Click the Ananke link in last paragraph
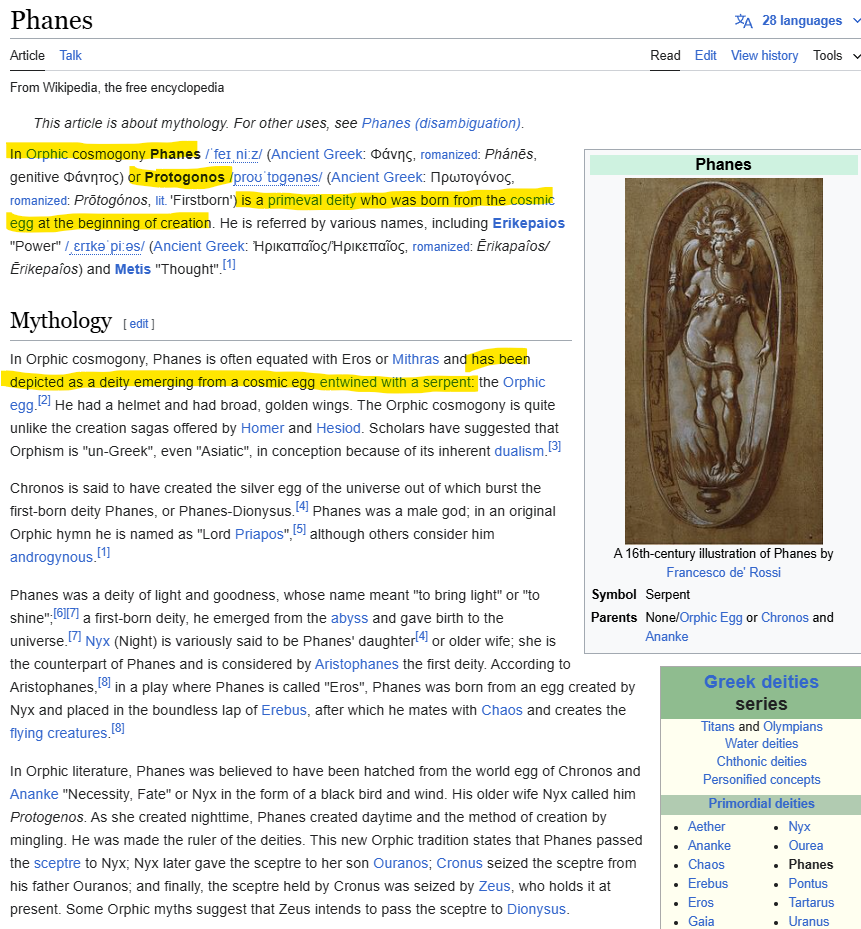 [x=34, y=795]
